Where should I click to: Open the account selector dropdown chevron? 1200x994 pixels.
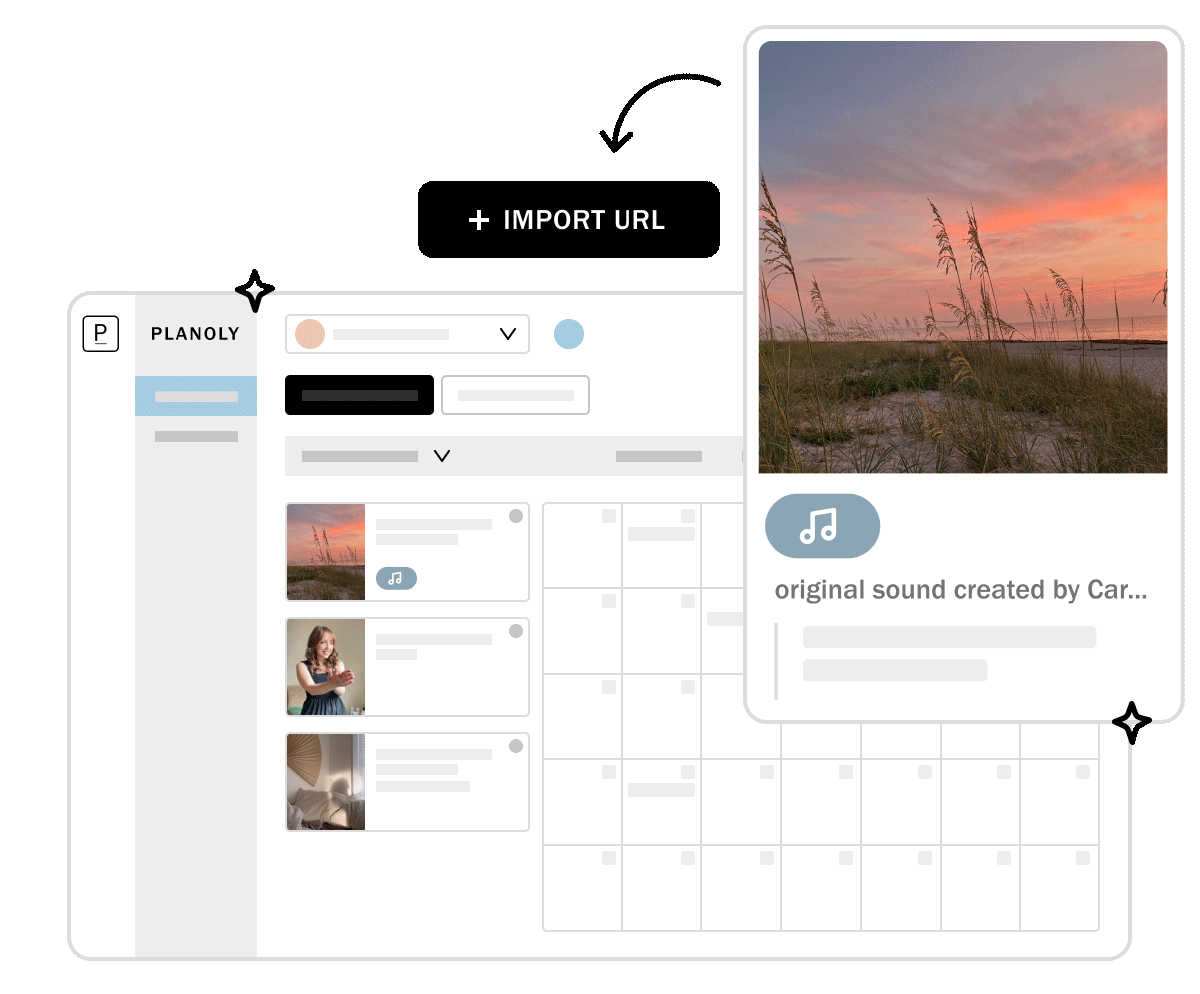508,334
